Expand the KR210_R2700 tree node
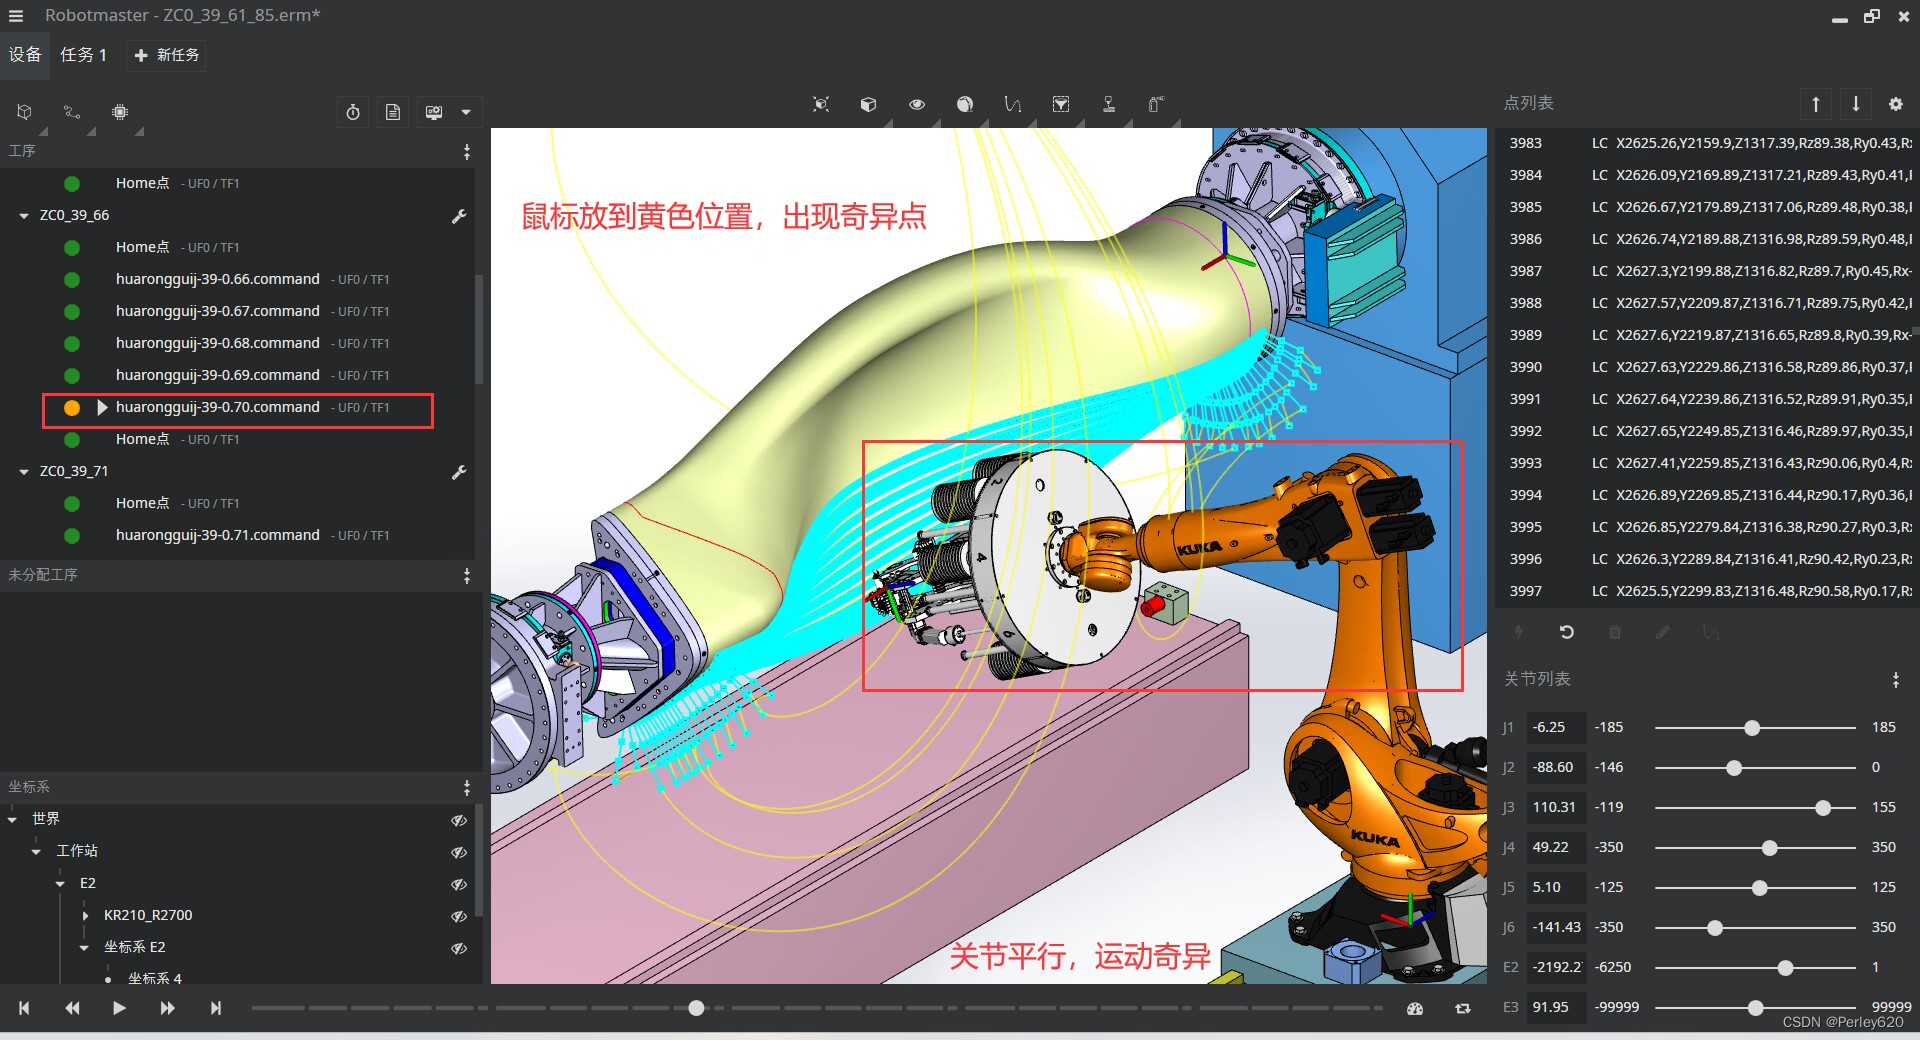The width and height of the screenshot is (1920, 1040). 85,916
